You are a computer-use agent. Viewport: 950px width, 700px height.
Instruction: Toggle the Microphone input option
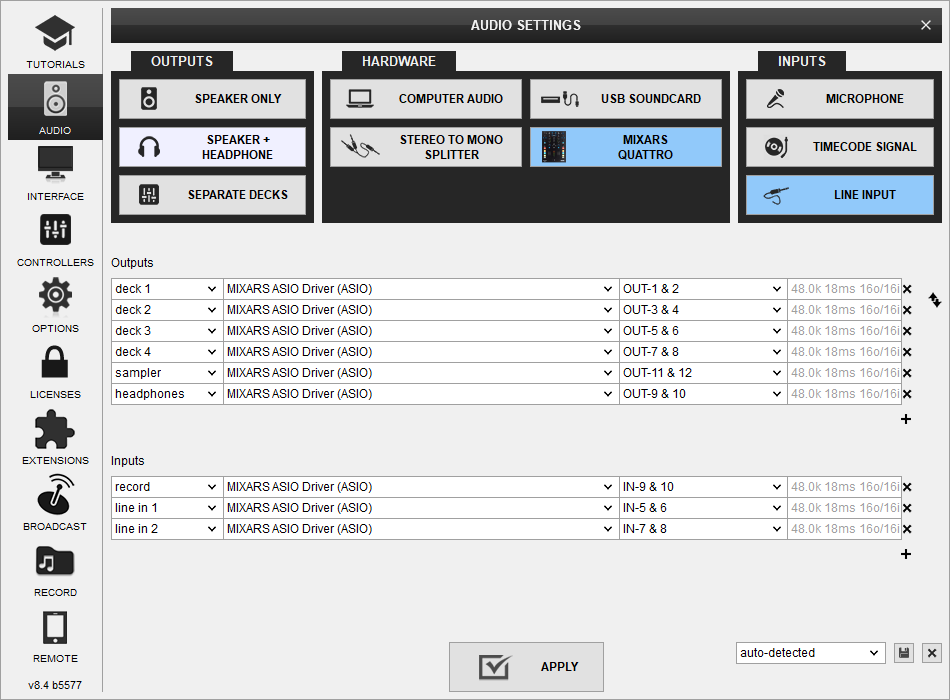coord(839,99)
